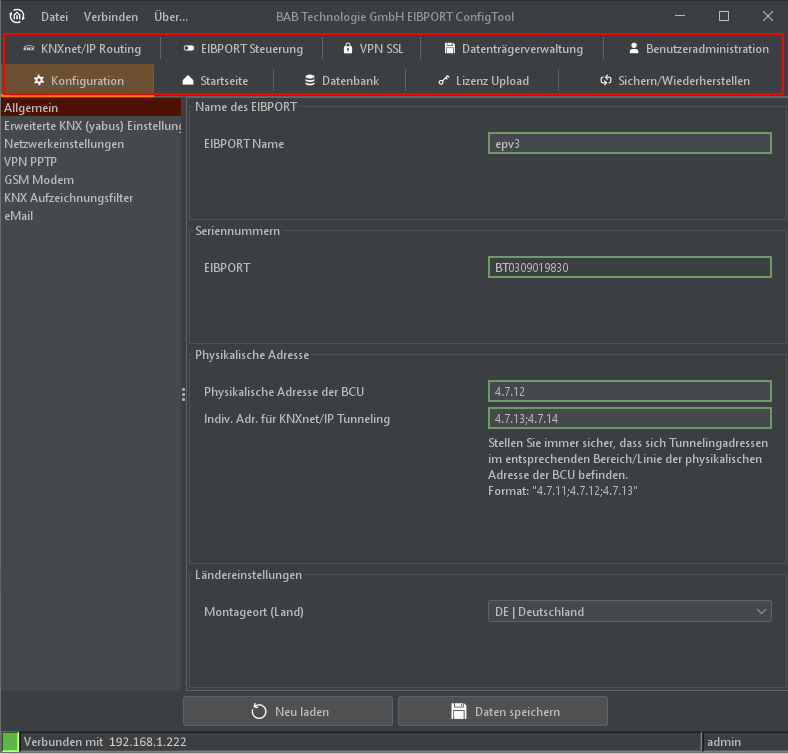Click the VPN SSL lock icon
788x754 pixels.
[348, 49]
